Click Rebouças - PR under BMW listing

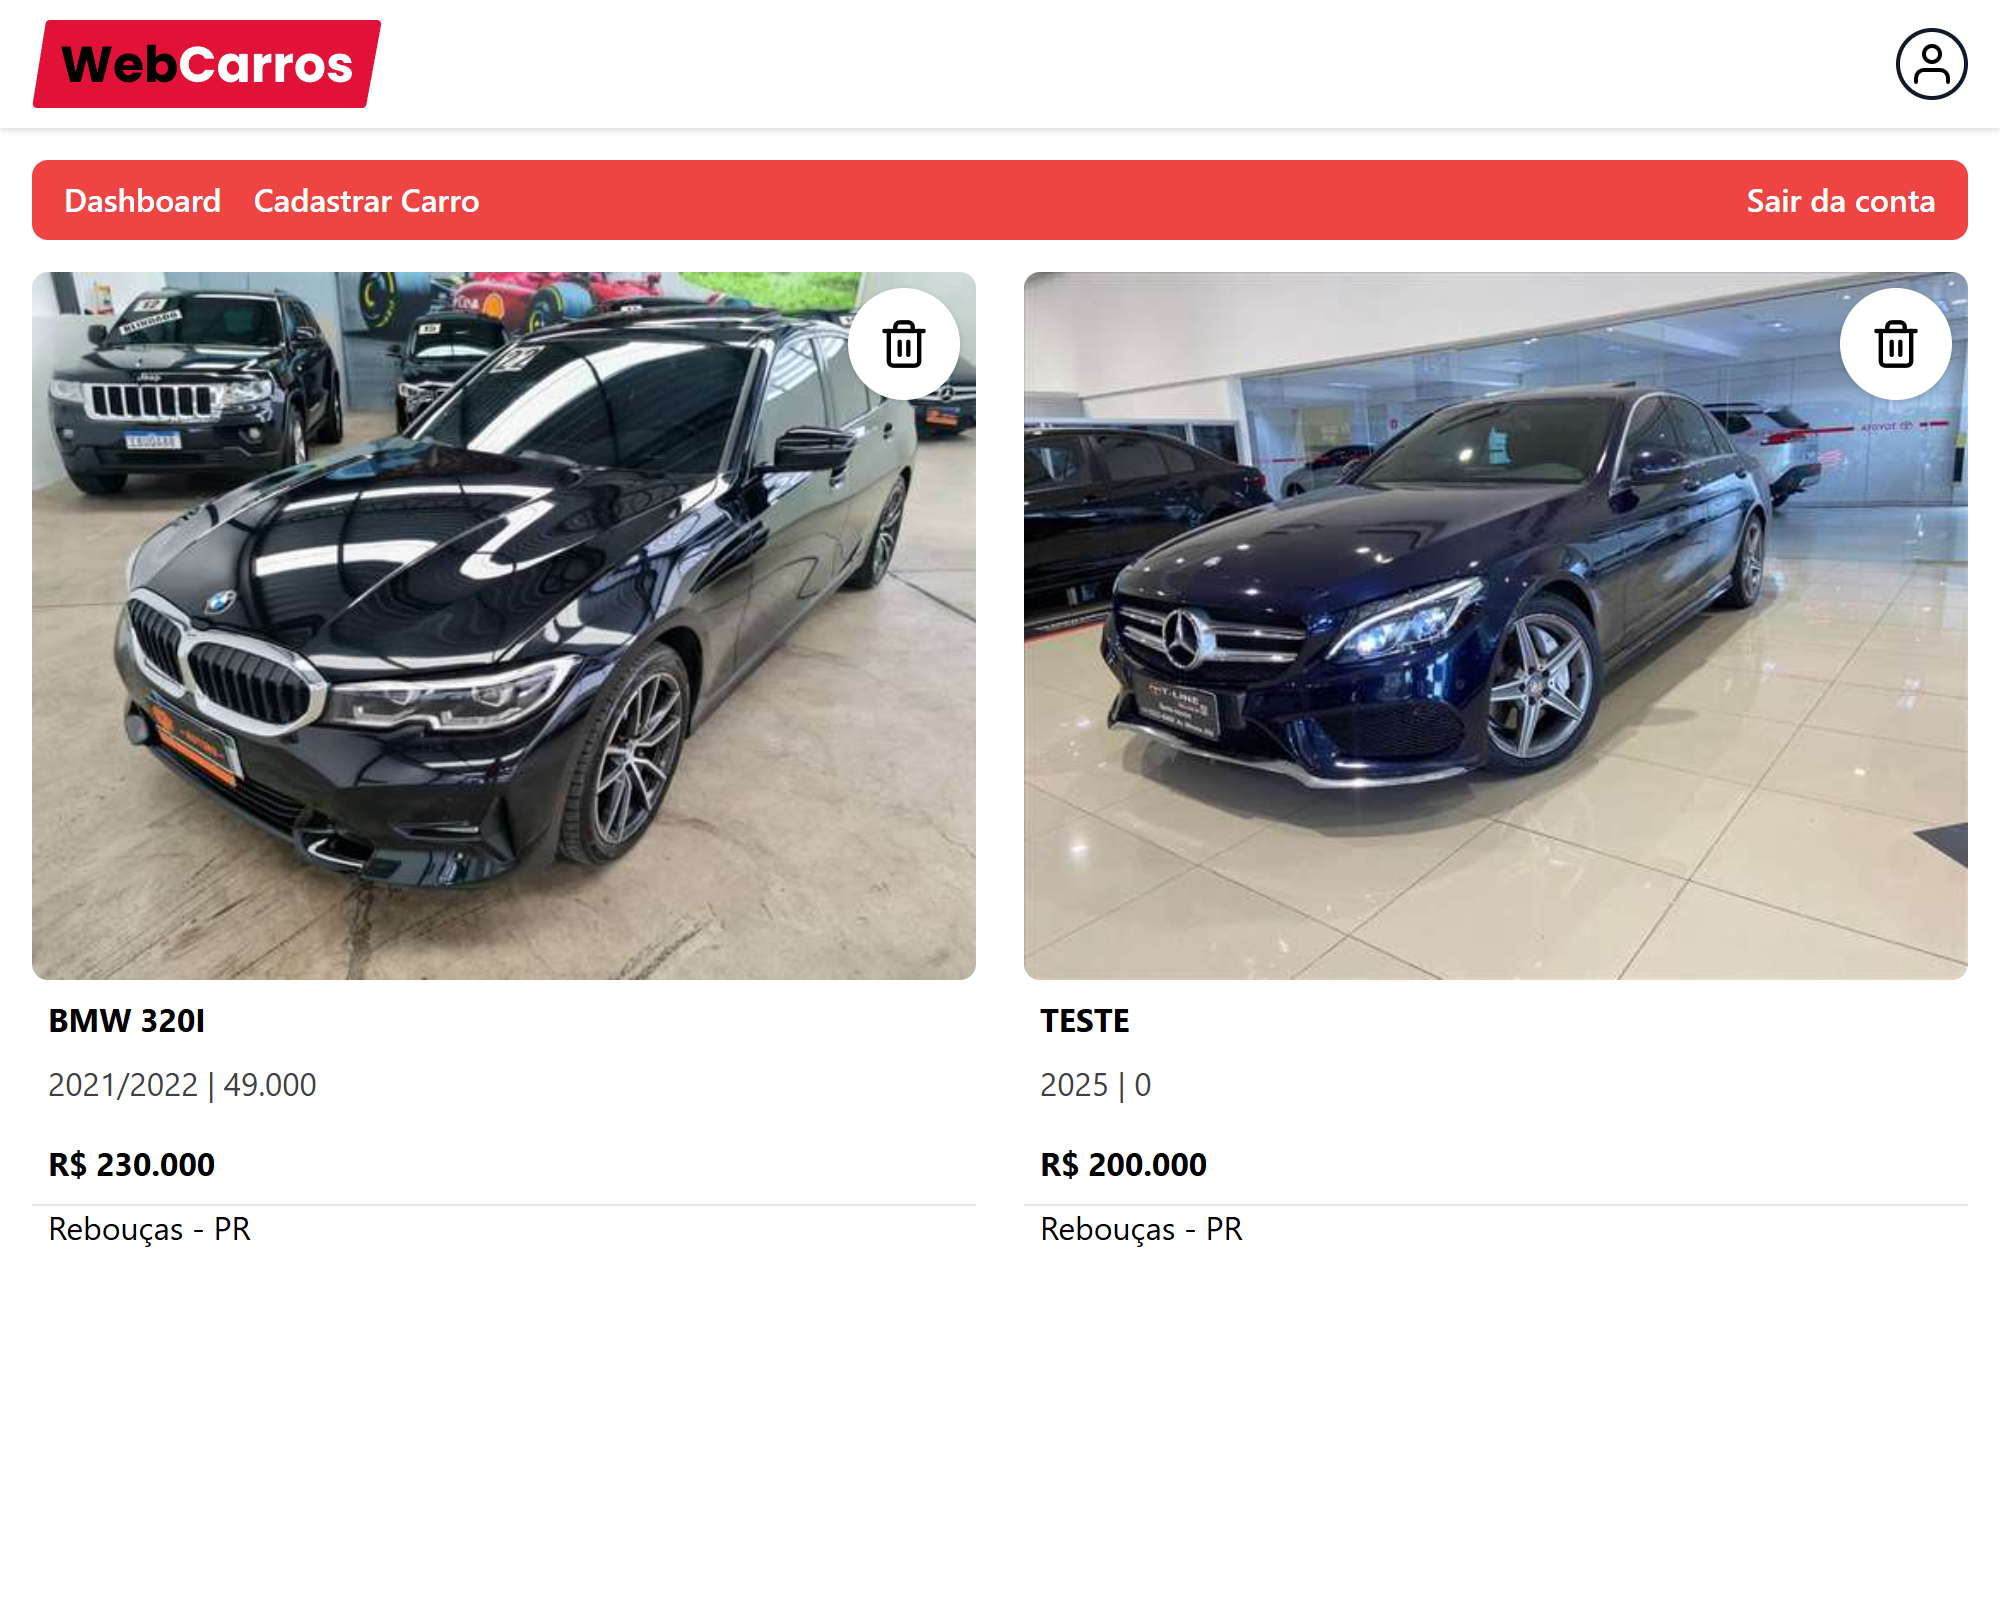(x=150, y=1229)
